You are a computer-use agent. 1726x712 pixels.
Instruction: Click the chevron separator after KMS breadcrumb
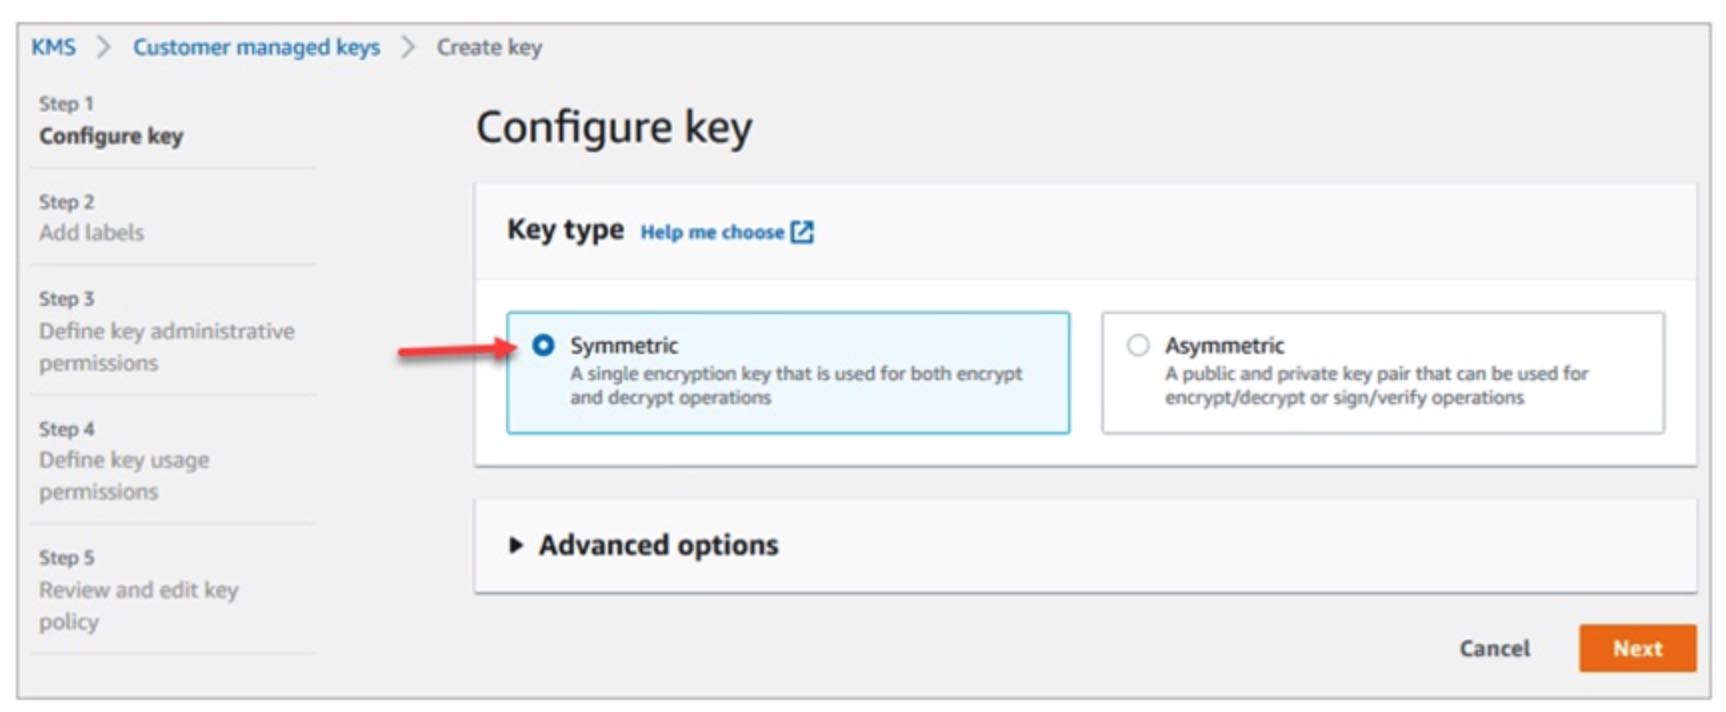pyautogui.click(x=103, y=47)
